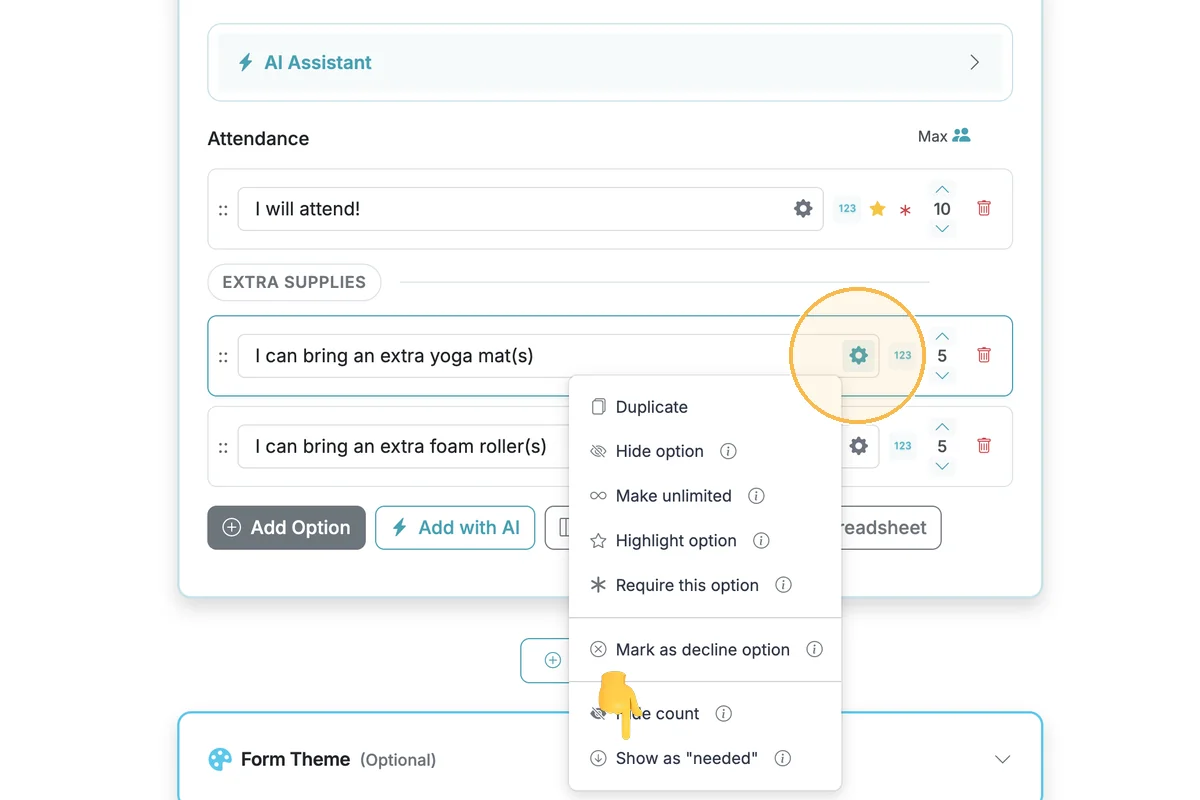
Task: Choose 'Duplicate' from the option menu
Action: 651,407
